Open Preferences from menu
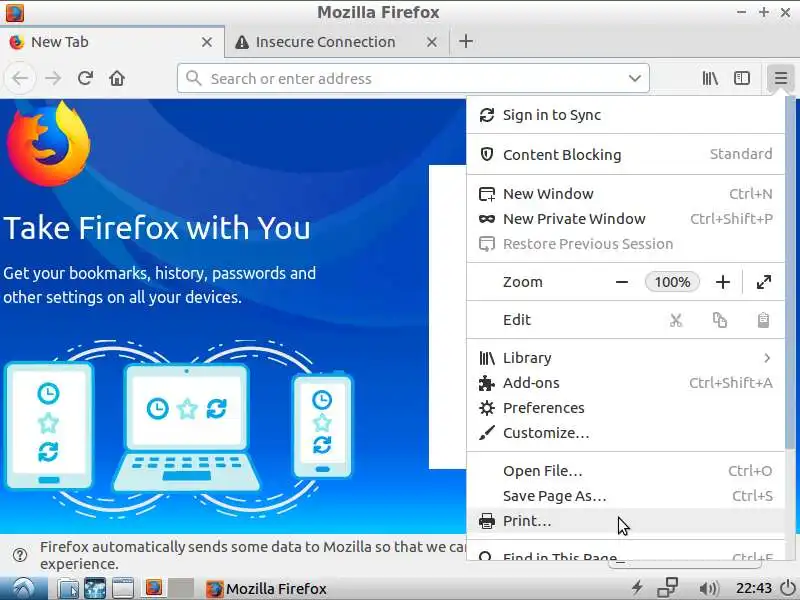The height and width of the screenshot is (600, 800). (626, 408)
